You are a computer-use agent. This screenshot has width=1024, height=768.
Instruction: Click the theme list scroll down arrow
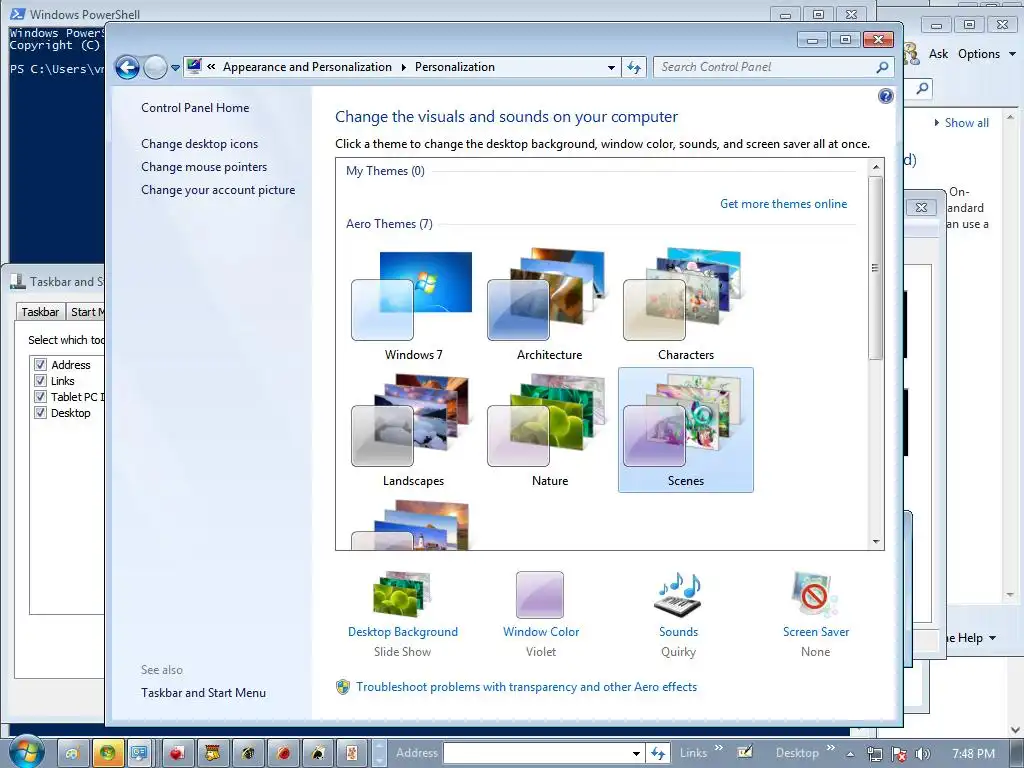point(876,541)
